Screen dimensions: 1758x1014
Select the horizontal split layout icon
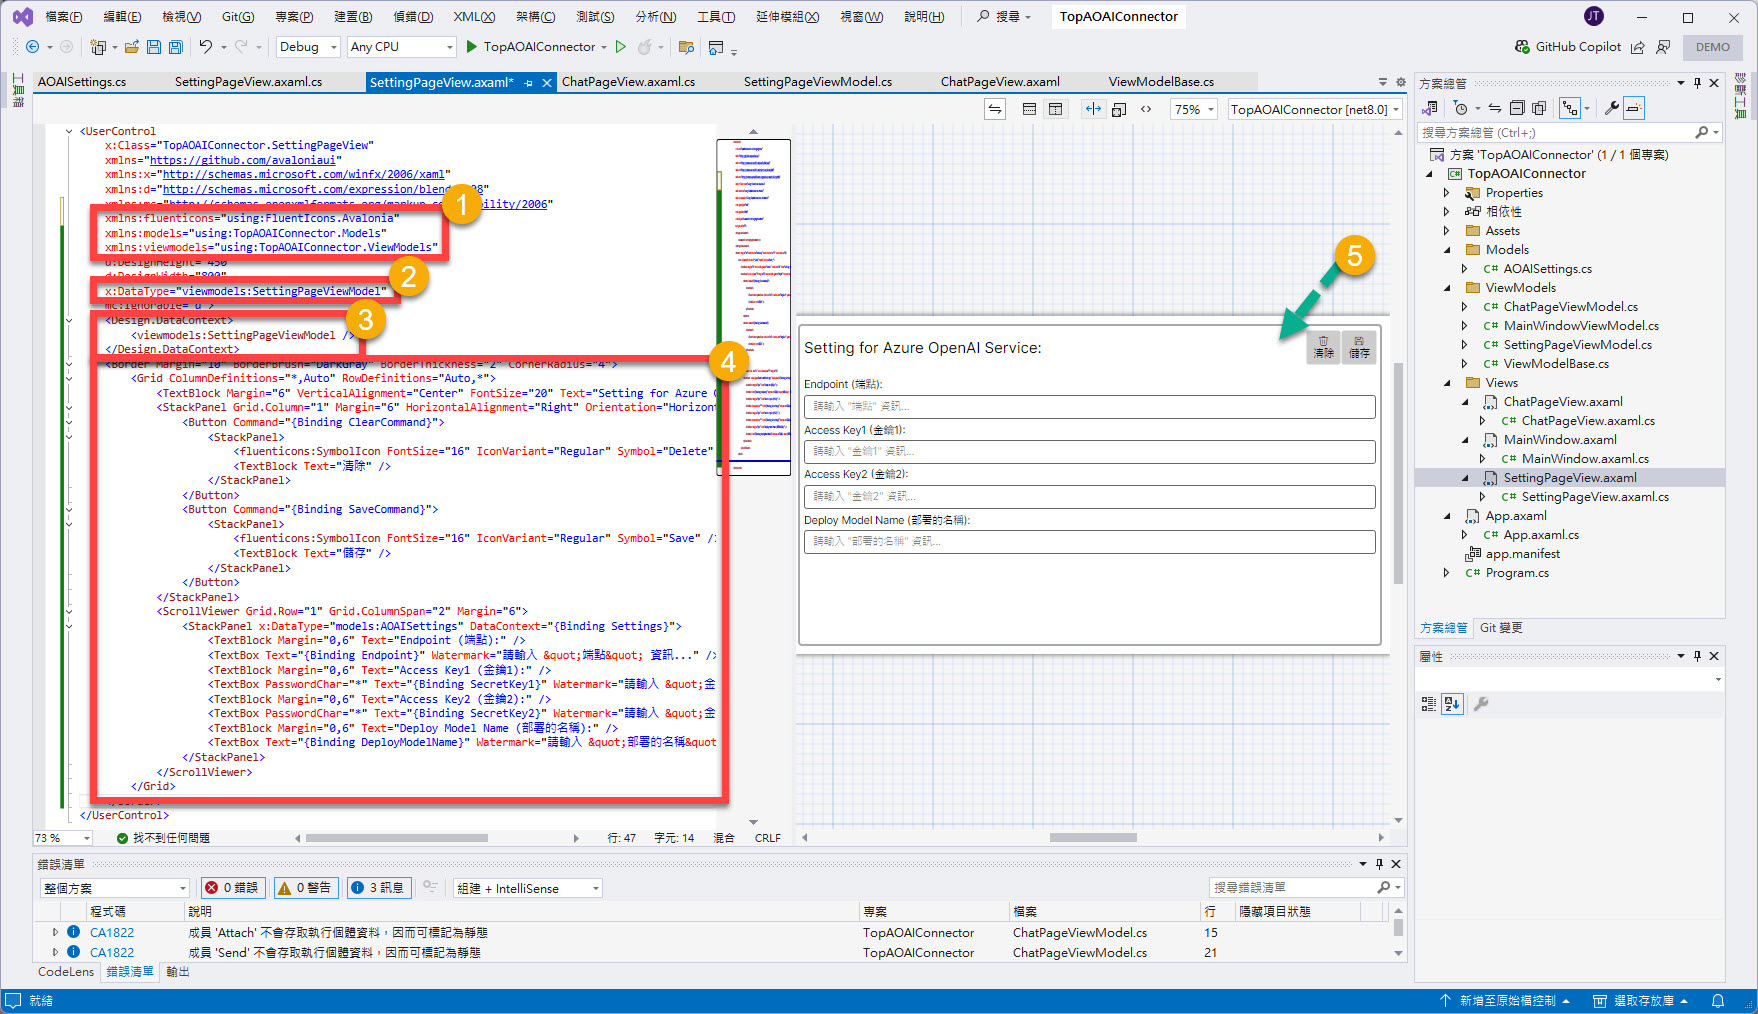pyautogui.click(x=1029, y=109)
